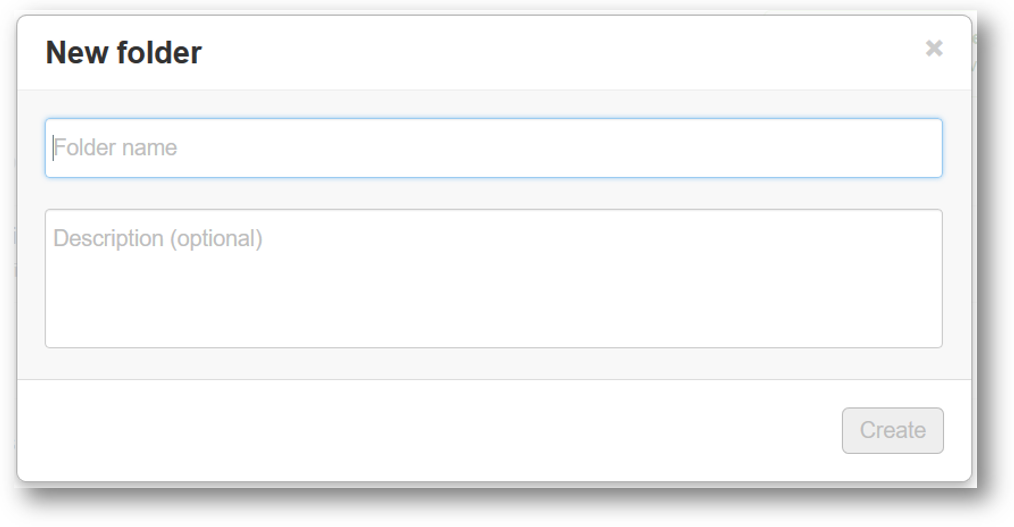Click the Create button
This screenshot has width=1014, height=527.
point(892,431)
